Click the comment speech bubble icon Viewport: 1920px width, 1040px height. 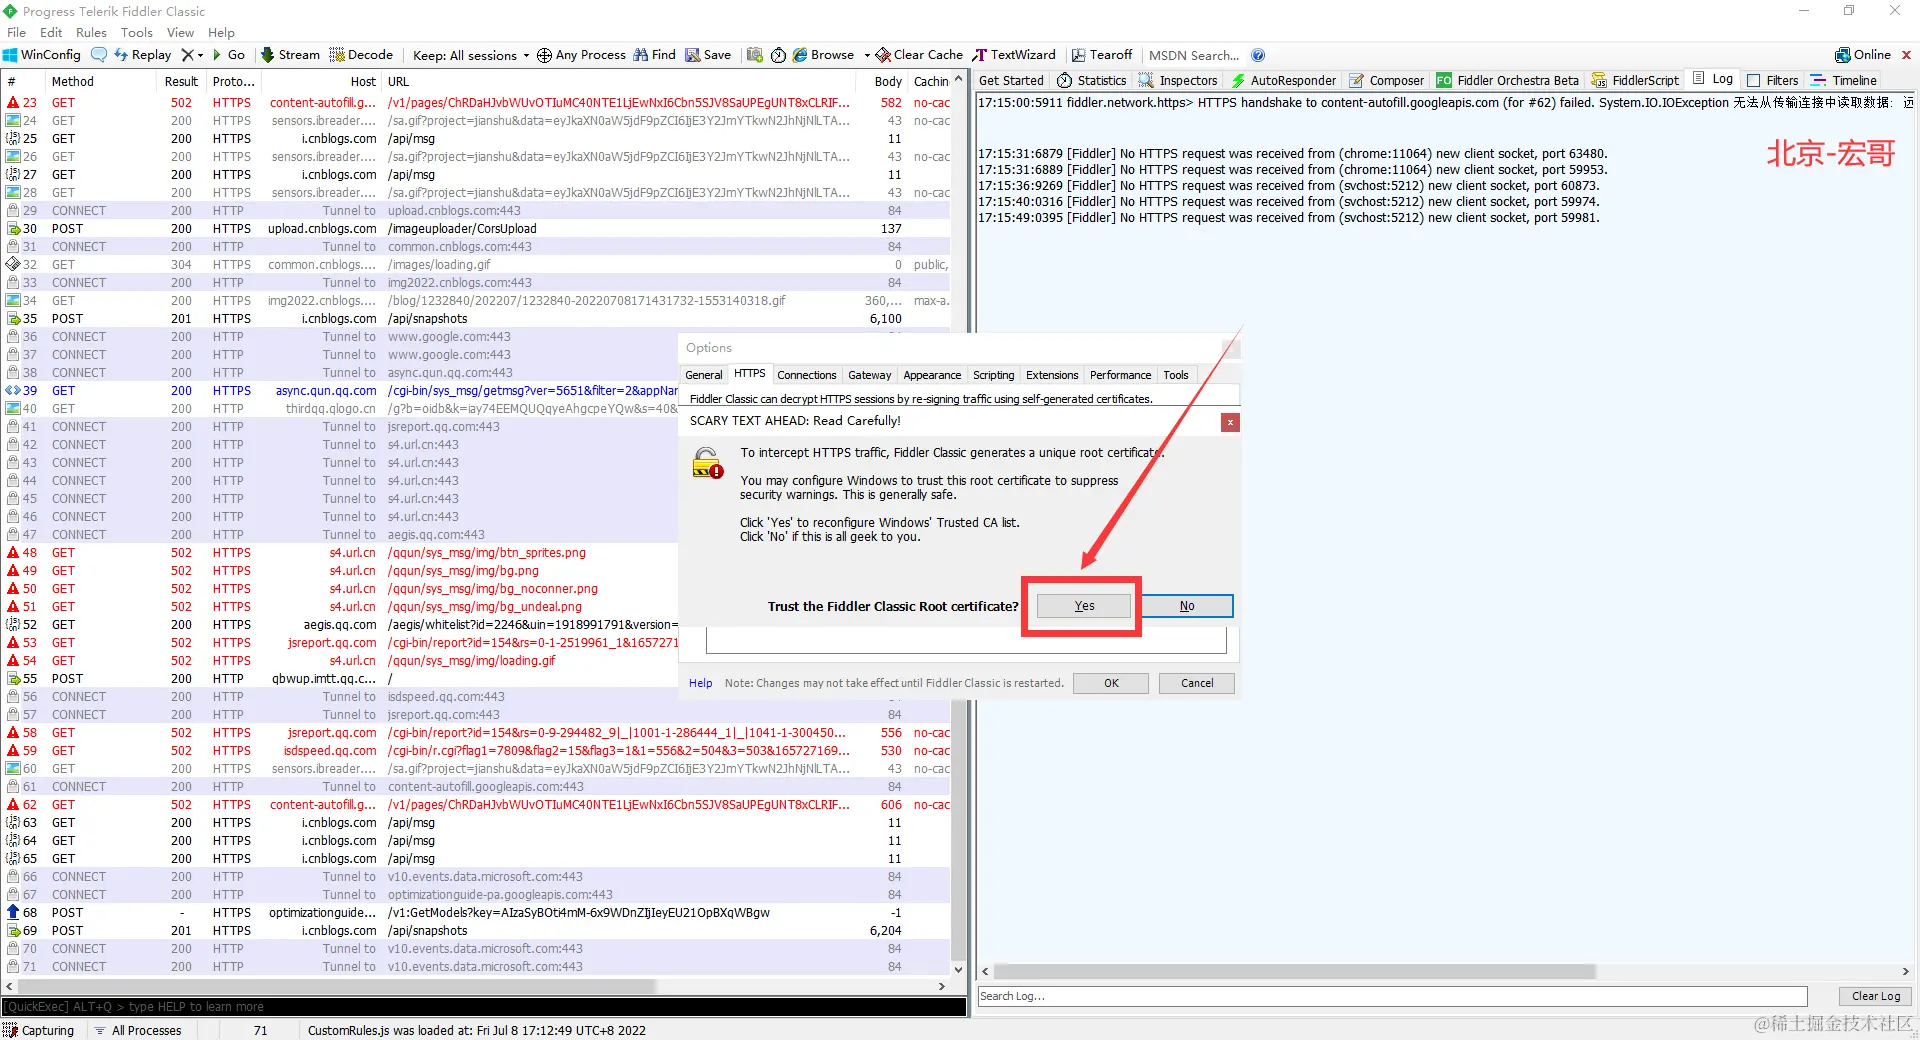coord(99,55)
